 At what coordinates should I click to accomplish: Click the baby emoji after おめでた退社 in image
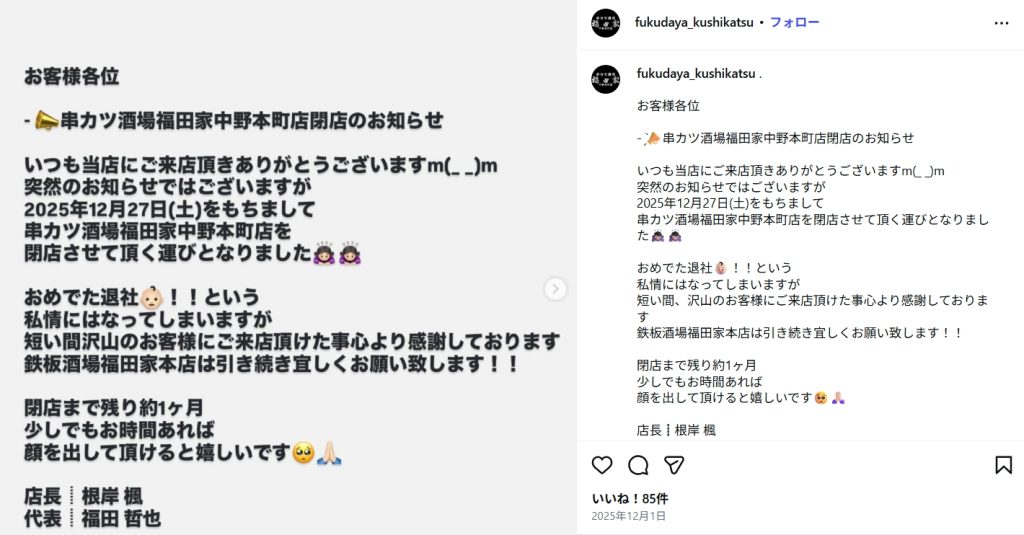point(152,298)
